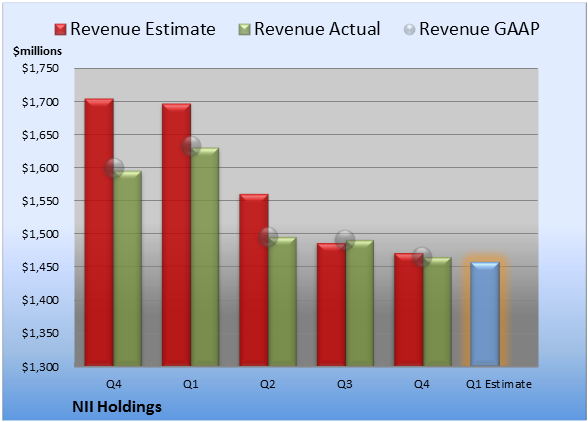Screen dimensions: 588x422
Task: Click the GAAP marker on Q2 bars
Action: click(268, 237)
